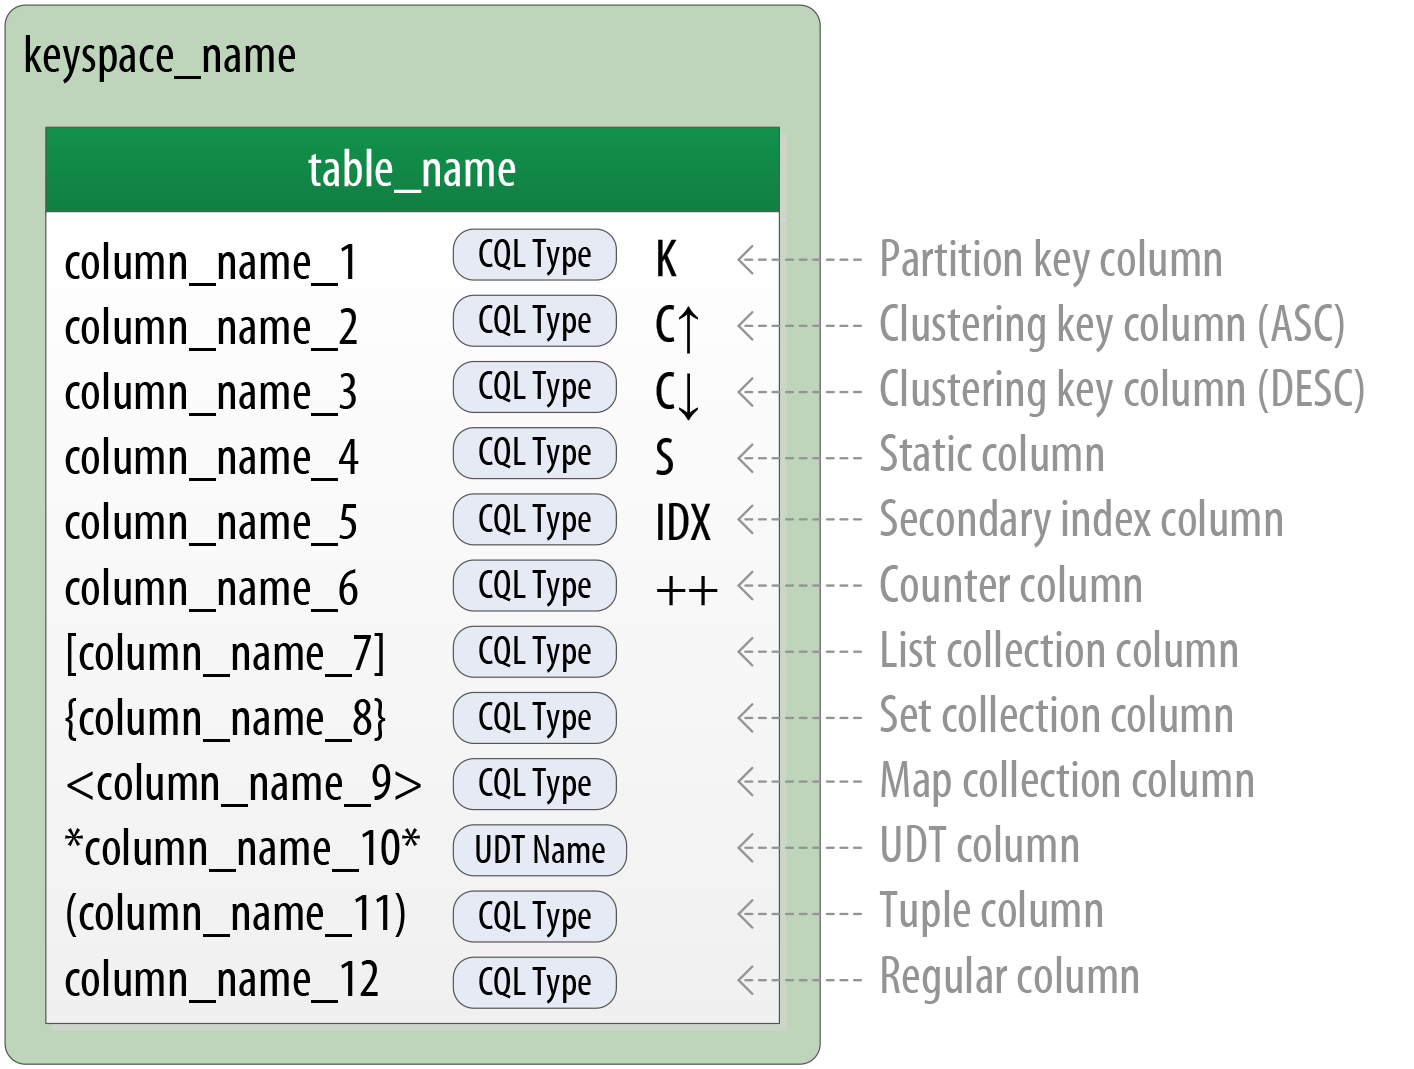
Task: Select the {column_name_8} set column name
Action: (x=225, y=719)
